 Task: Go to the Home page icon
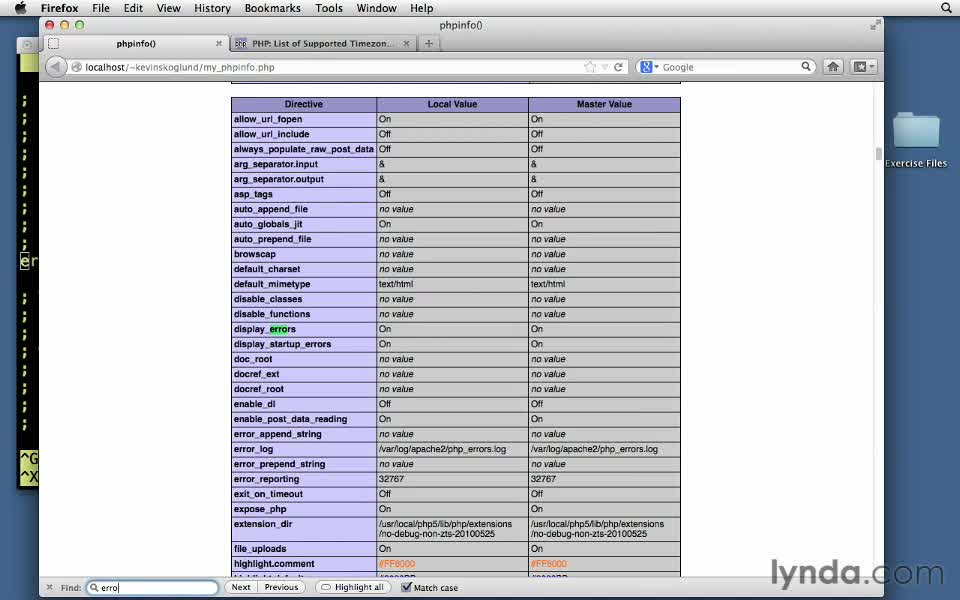point(833,67)
